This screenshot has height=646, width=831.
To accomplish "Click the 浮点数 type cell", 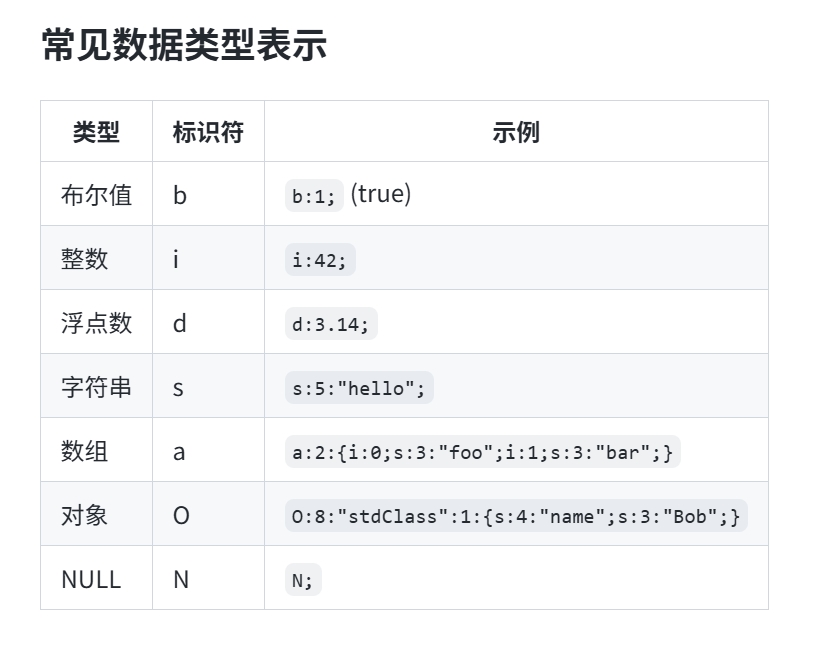I will (96, 323).
